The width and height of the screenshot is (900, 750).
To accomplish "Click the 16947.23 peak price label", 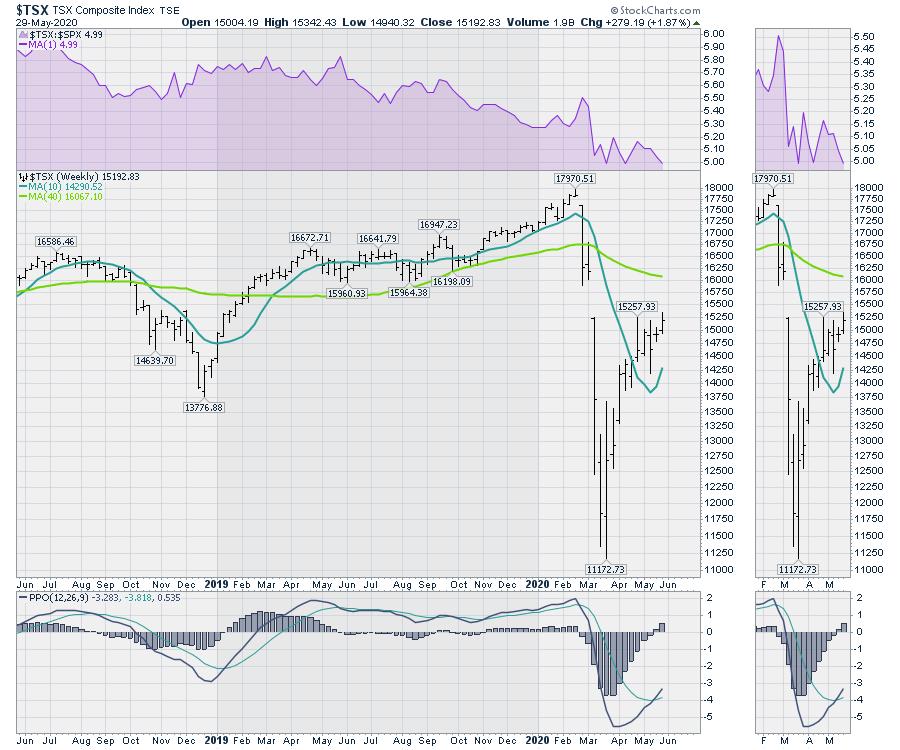I will click(438, 225).
